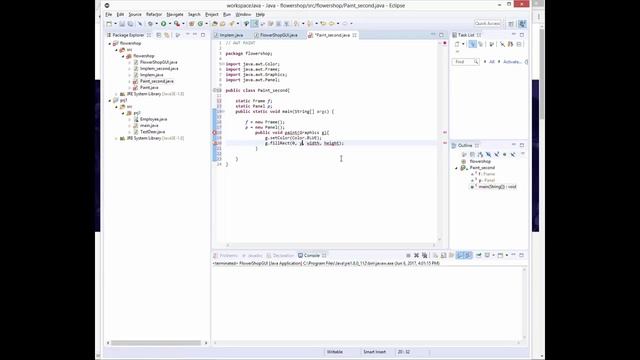Select the Java perspective icon
This screenshot has height=360, width=640.
point(522,24)
